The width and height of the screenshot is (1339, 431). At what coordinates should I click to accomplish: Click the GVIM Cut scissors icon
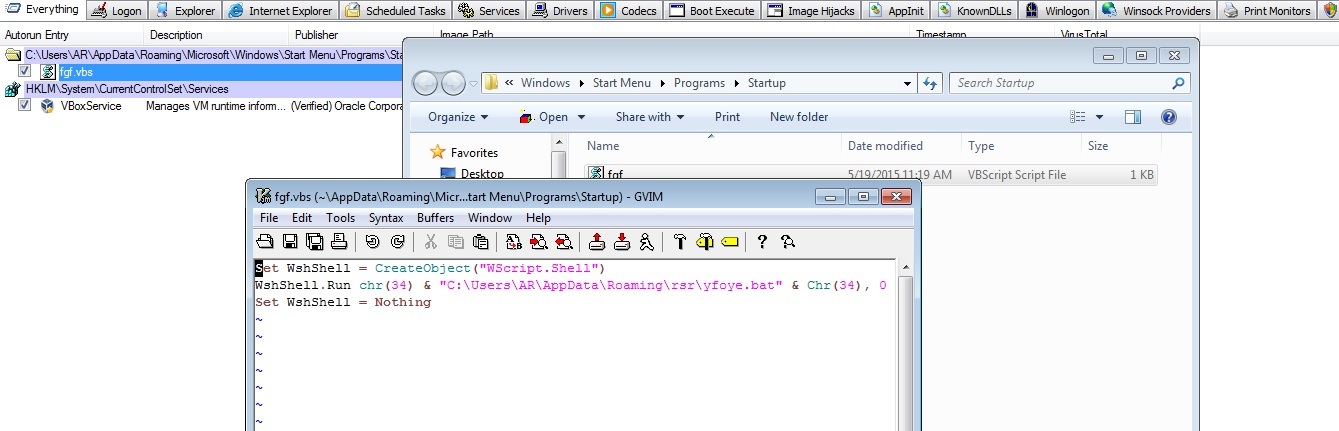click(430, 241)
